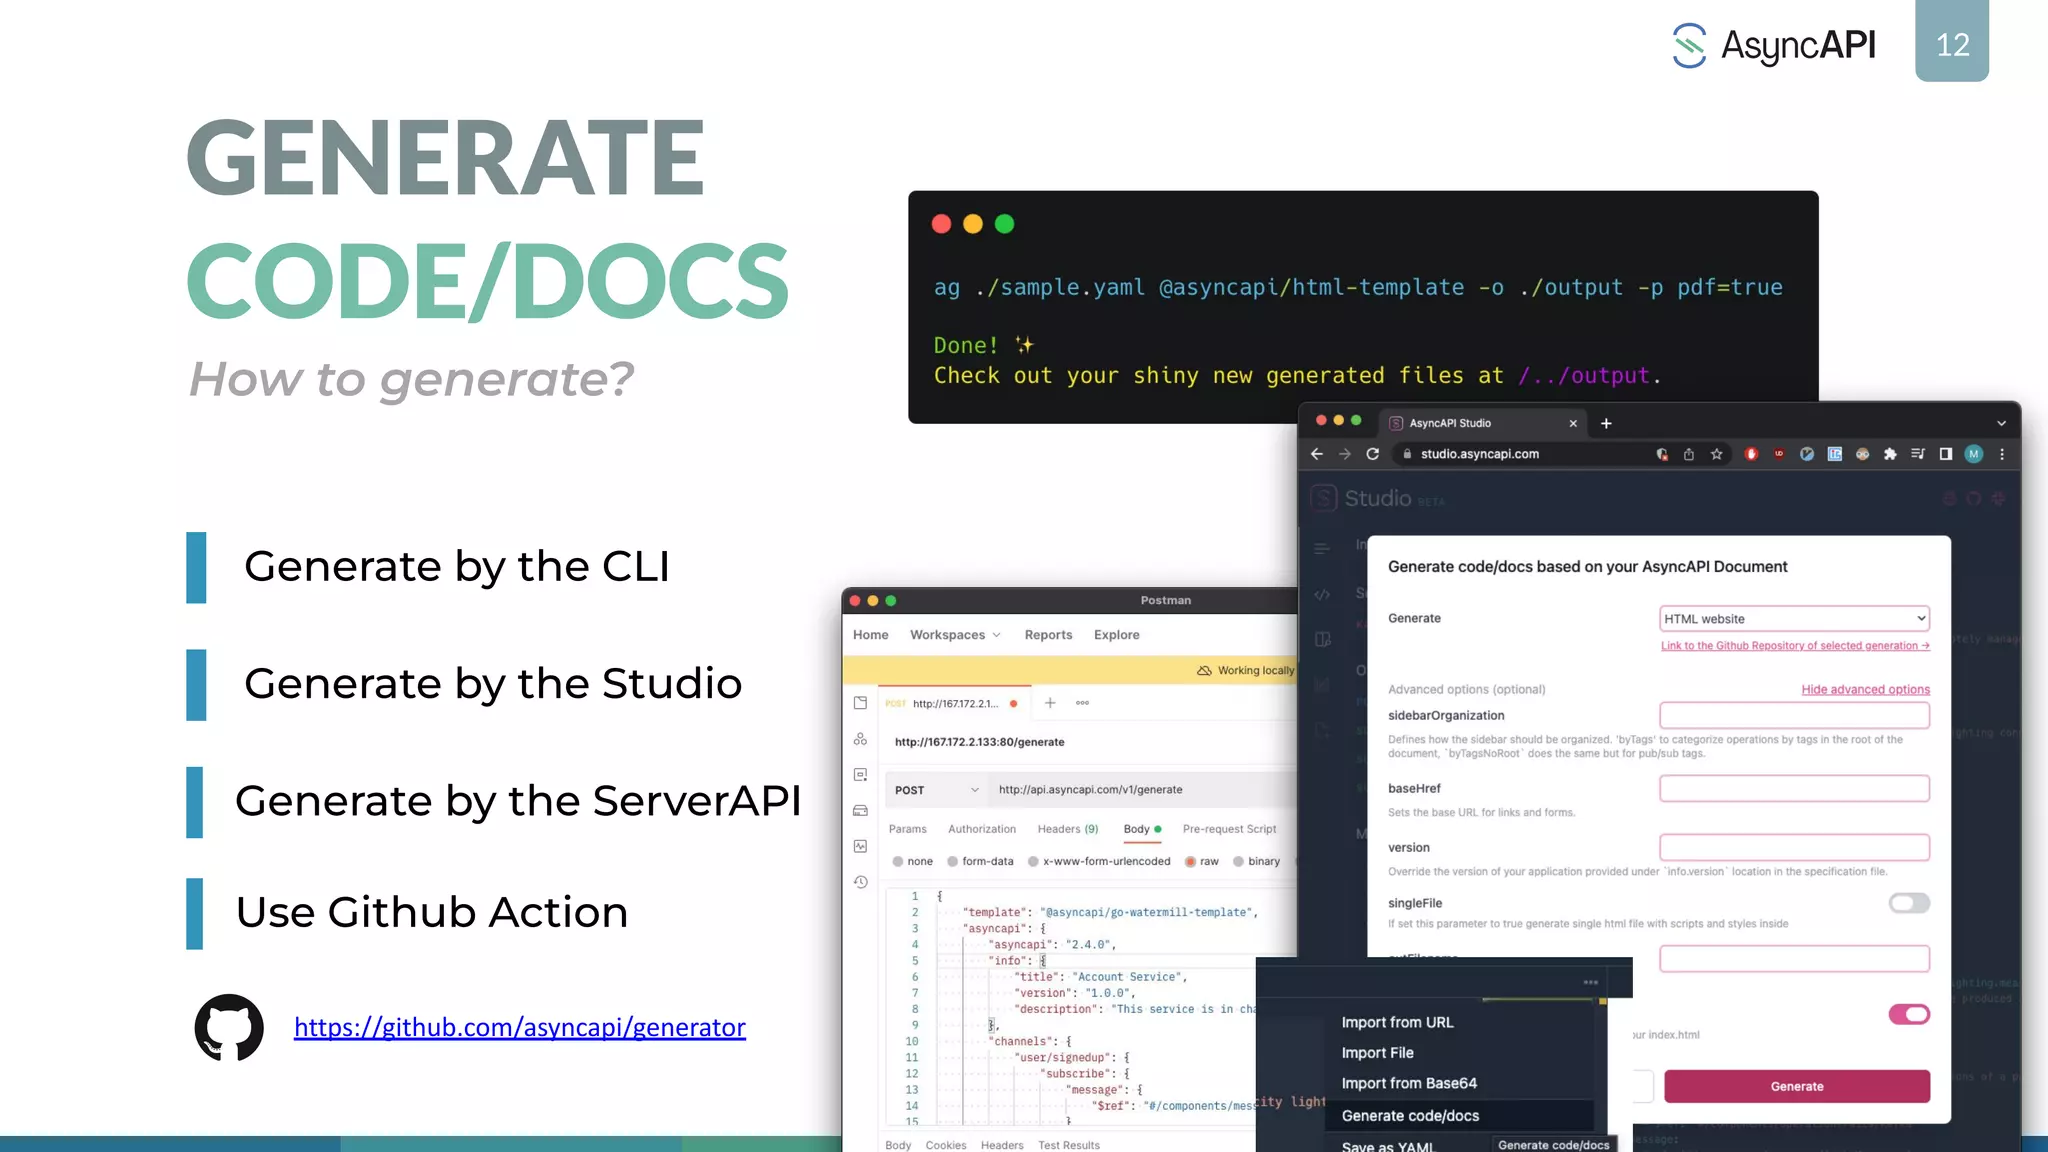
Task: Switch to the Headers (9) tab
Action: pos(1067,829)
